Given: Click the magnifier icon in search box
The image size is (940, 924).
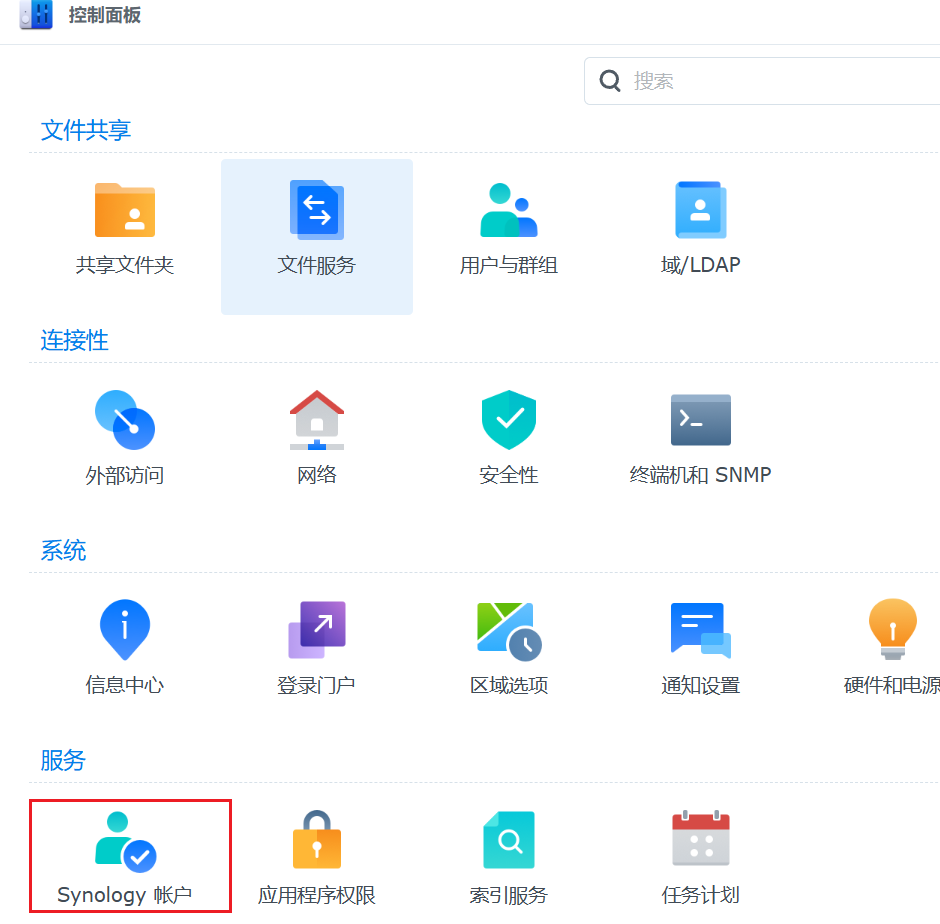Looking at the screenshot, I should [610, 80].
